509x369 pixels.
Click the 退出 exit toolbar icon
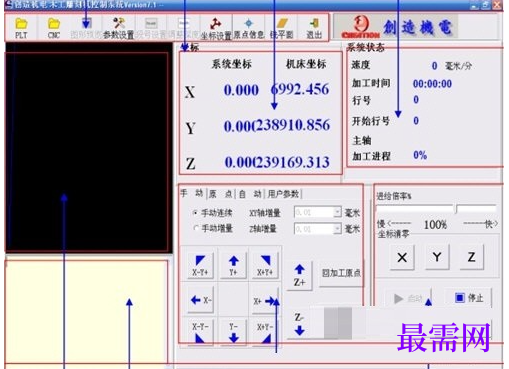click(x=314, y=28)
